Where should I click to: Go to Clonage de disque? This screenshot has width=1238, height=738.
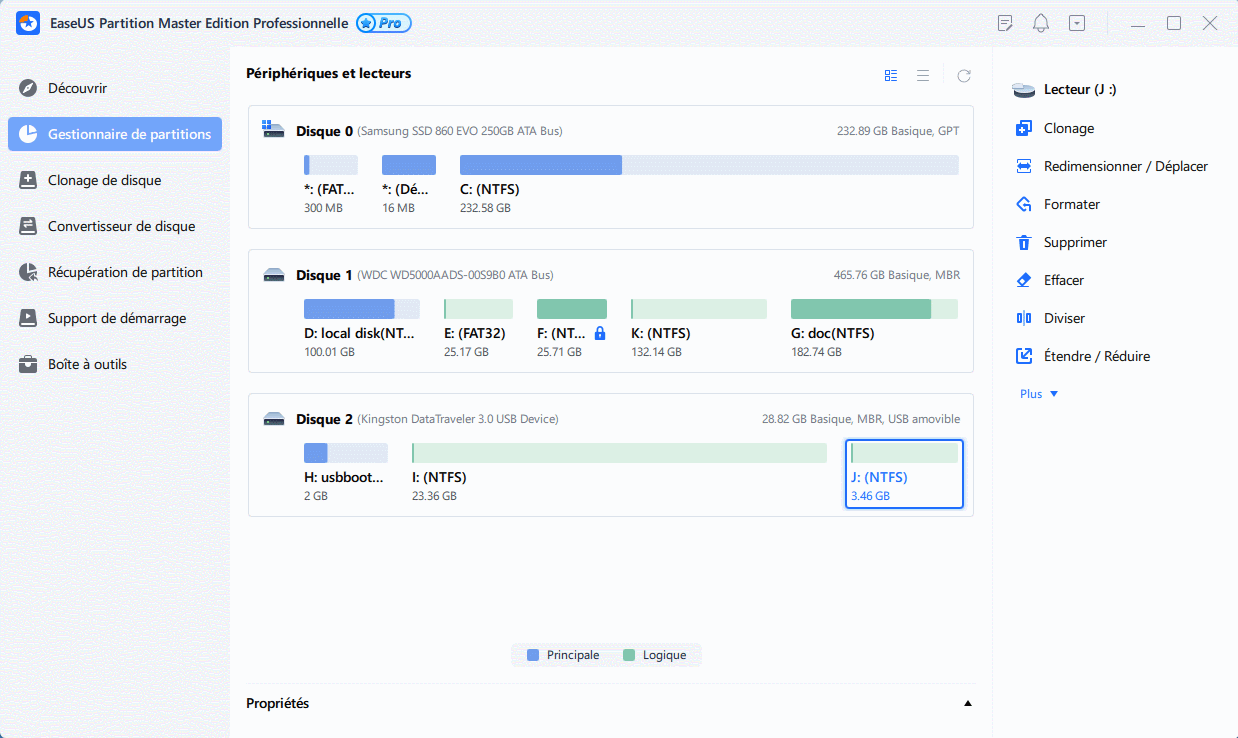point(104,180)
